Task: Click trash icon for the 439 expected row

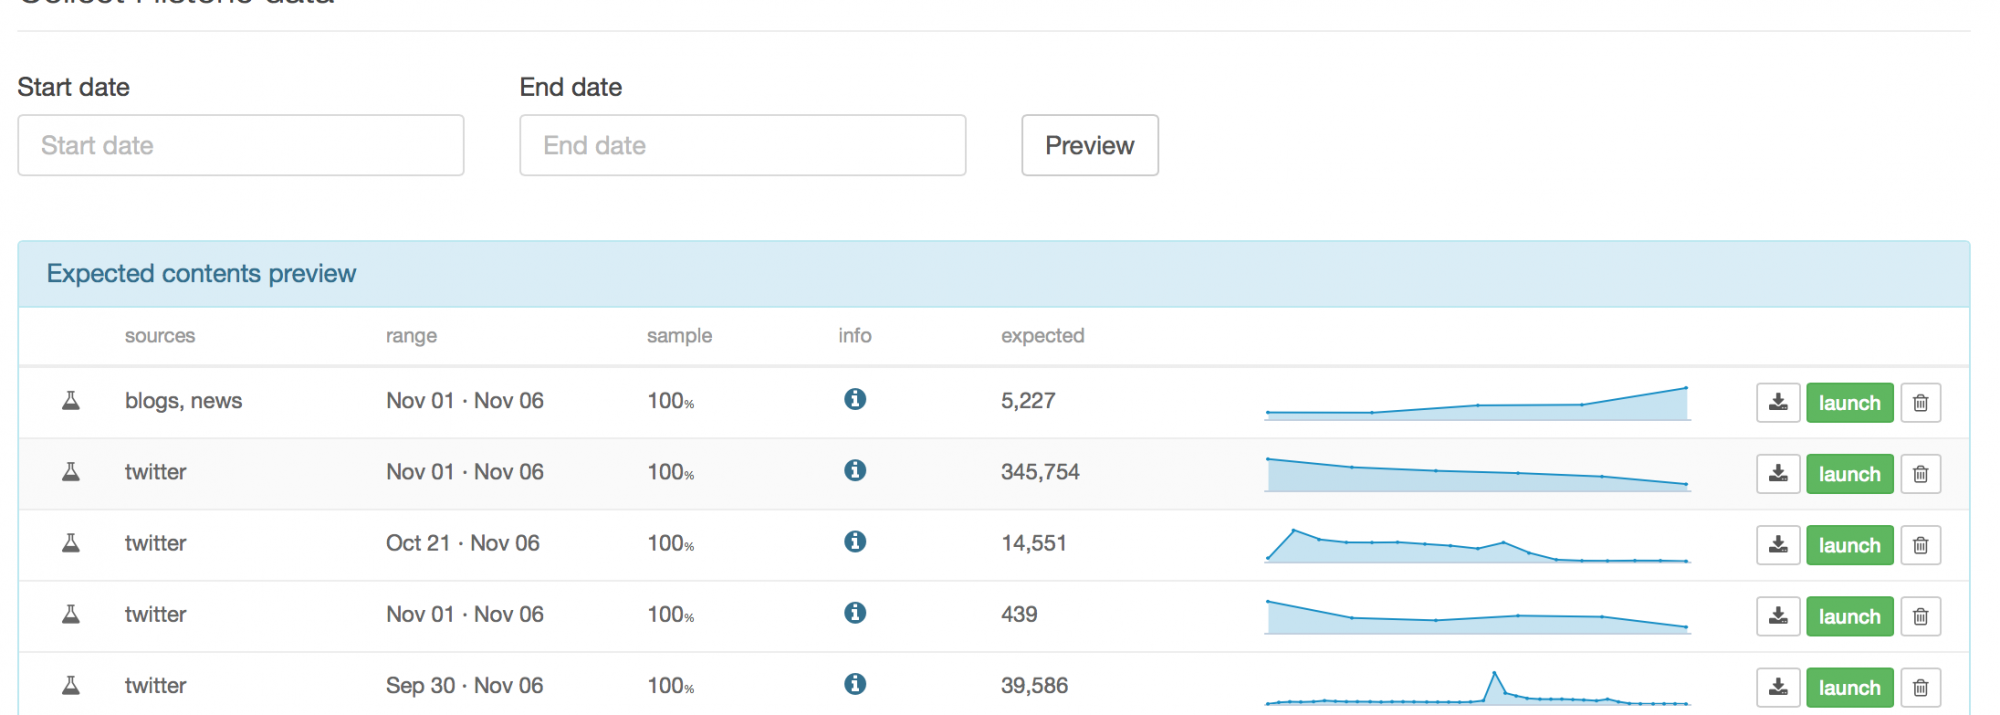Action: pos(1920,616)
